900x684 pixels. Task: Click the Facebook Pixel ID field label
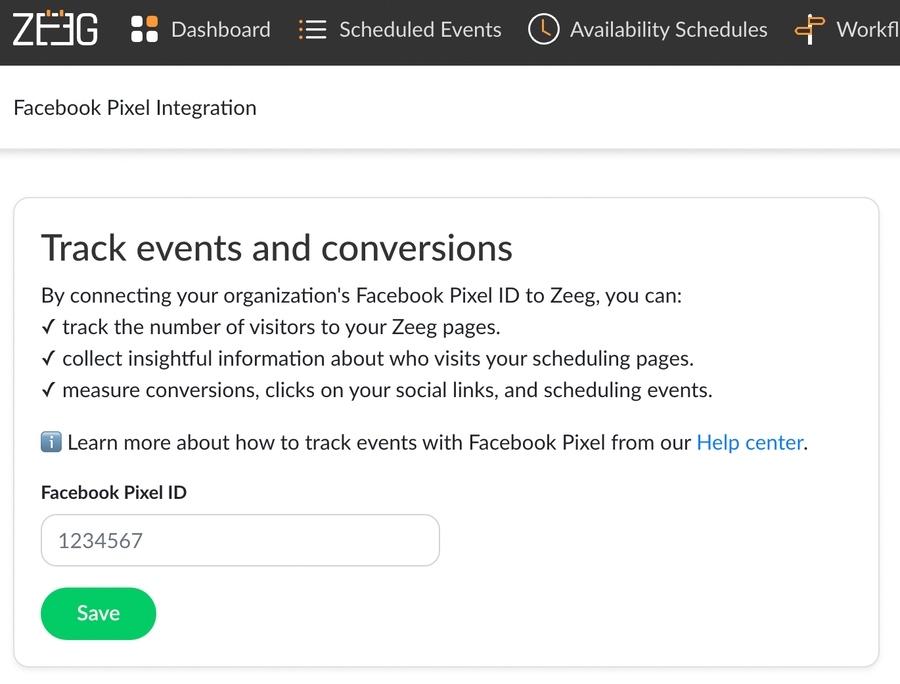point(114,493)
